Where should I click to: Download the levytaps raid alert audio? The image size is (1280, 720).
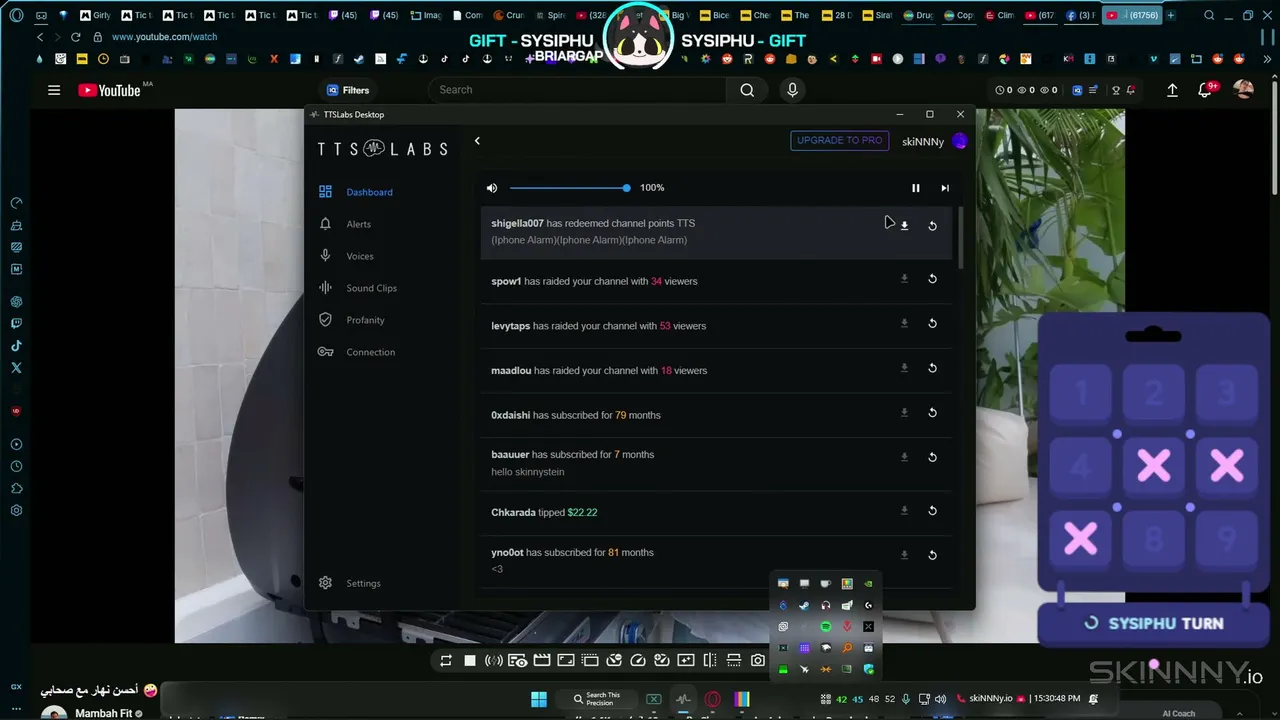click(x=904, y=323)
